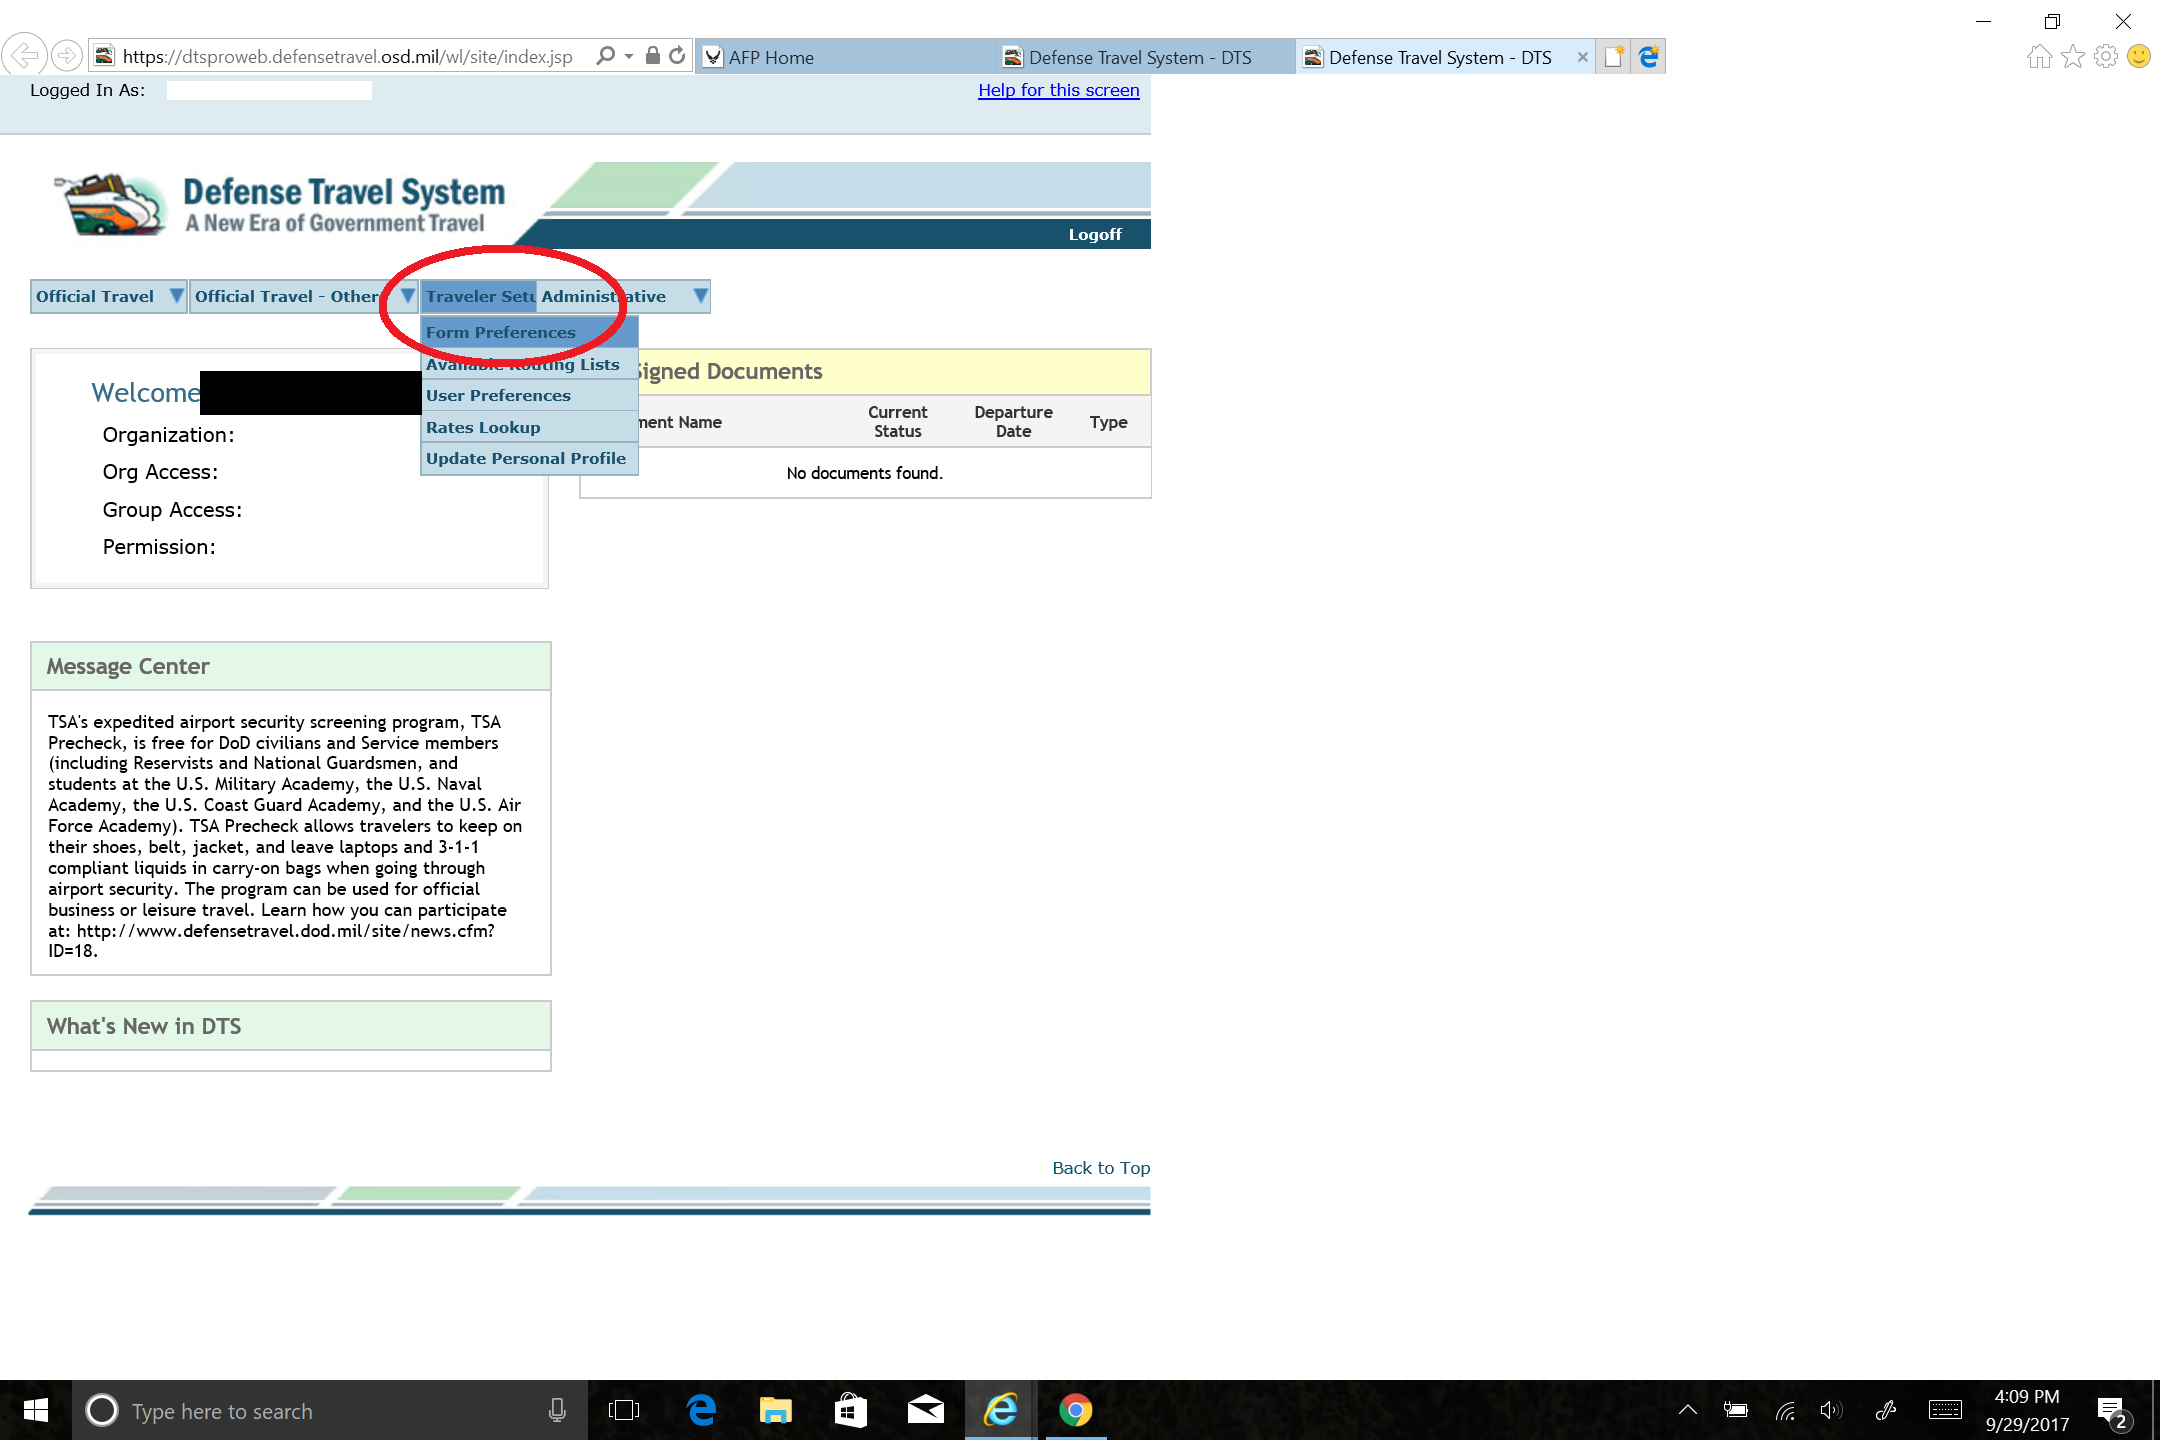Select Update Personal Profile option
The height and width of the screenshot is (1440, 2160).
tap(526, 456)
